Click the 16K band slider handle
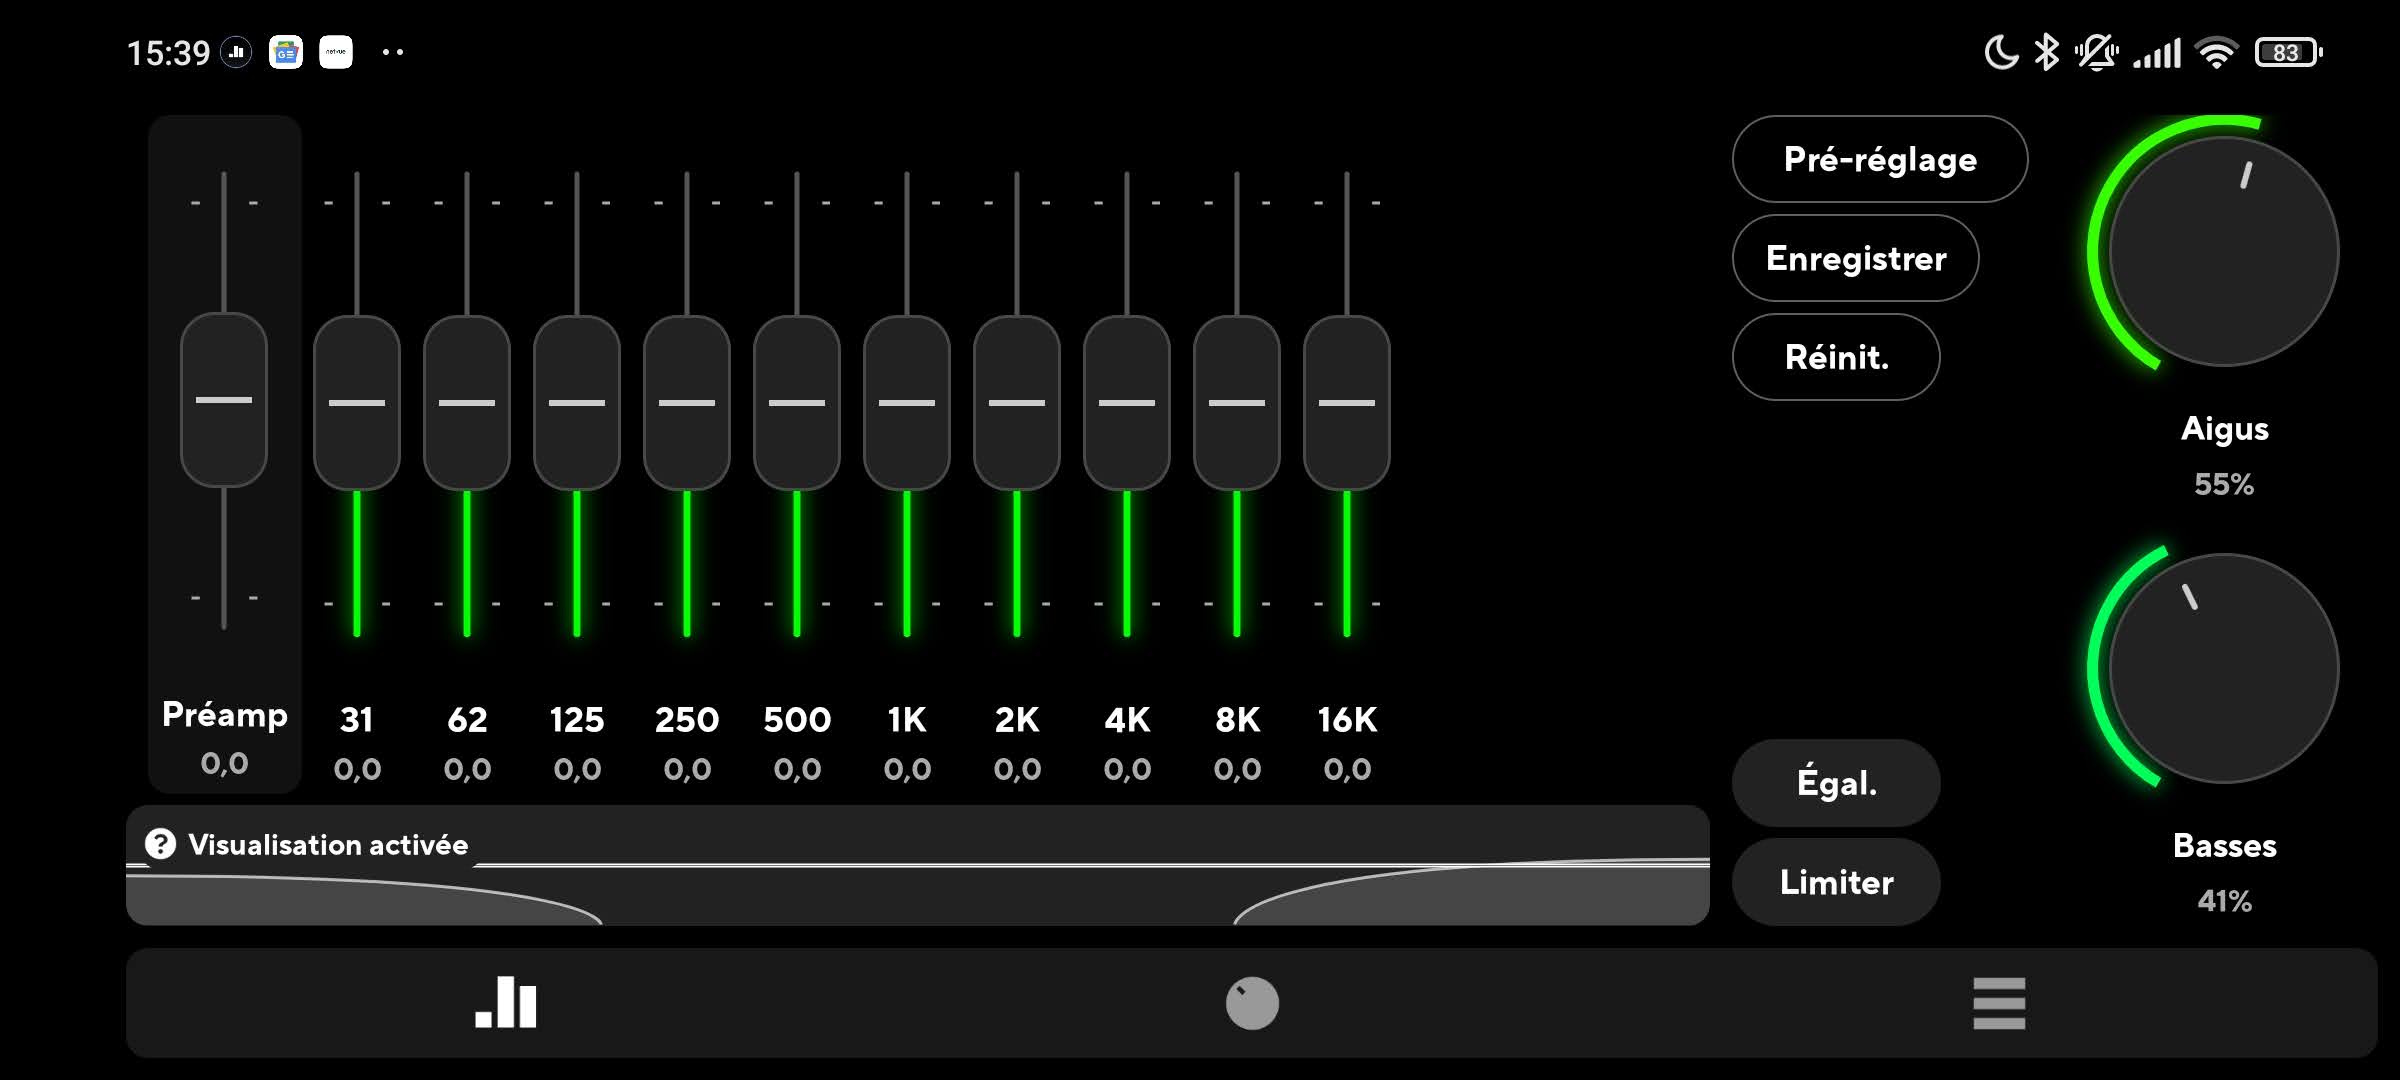This screenshot has width=2400, height=1080. 1347,403
